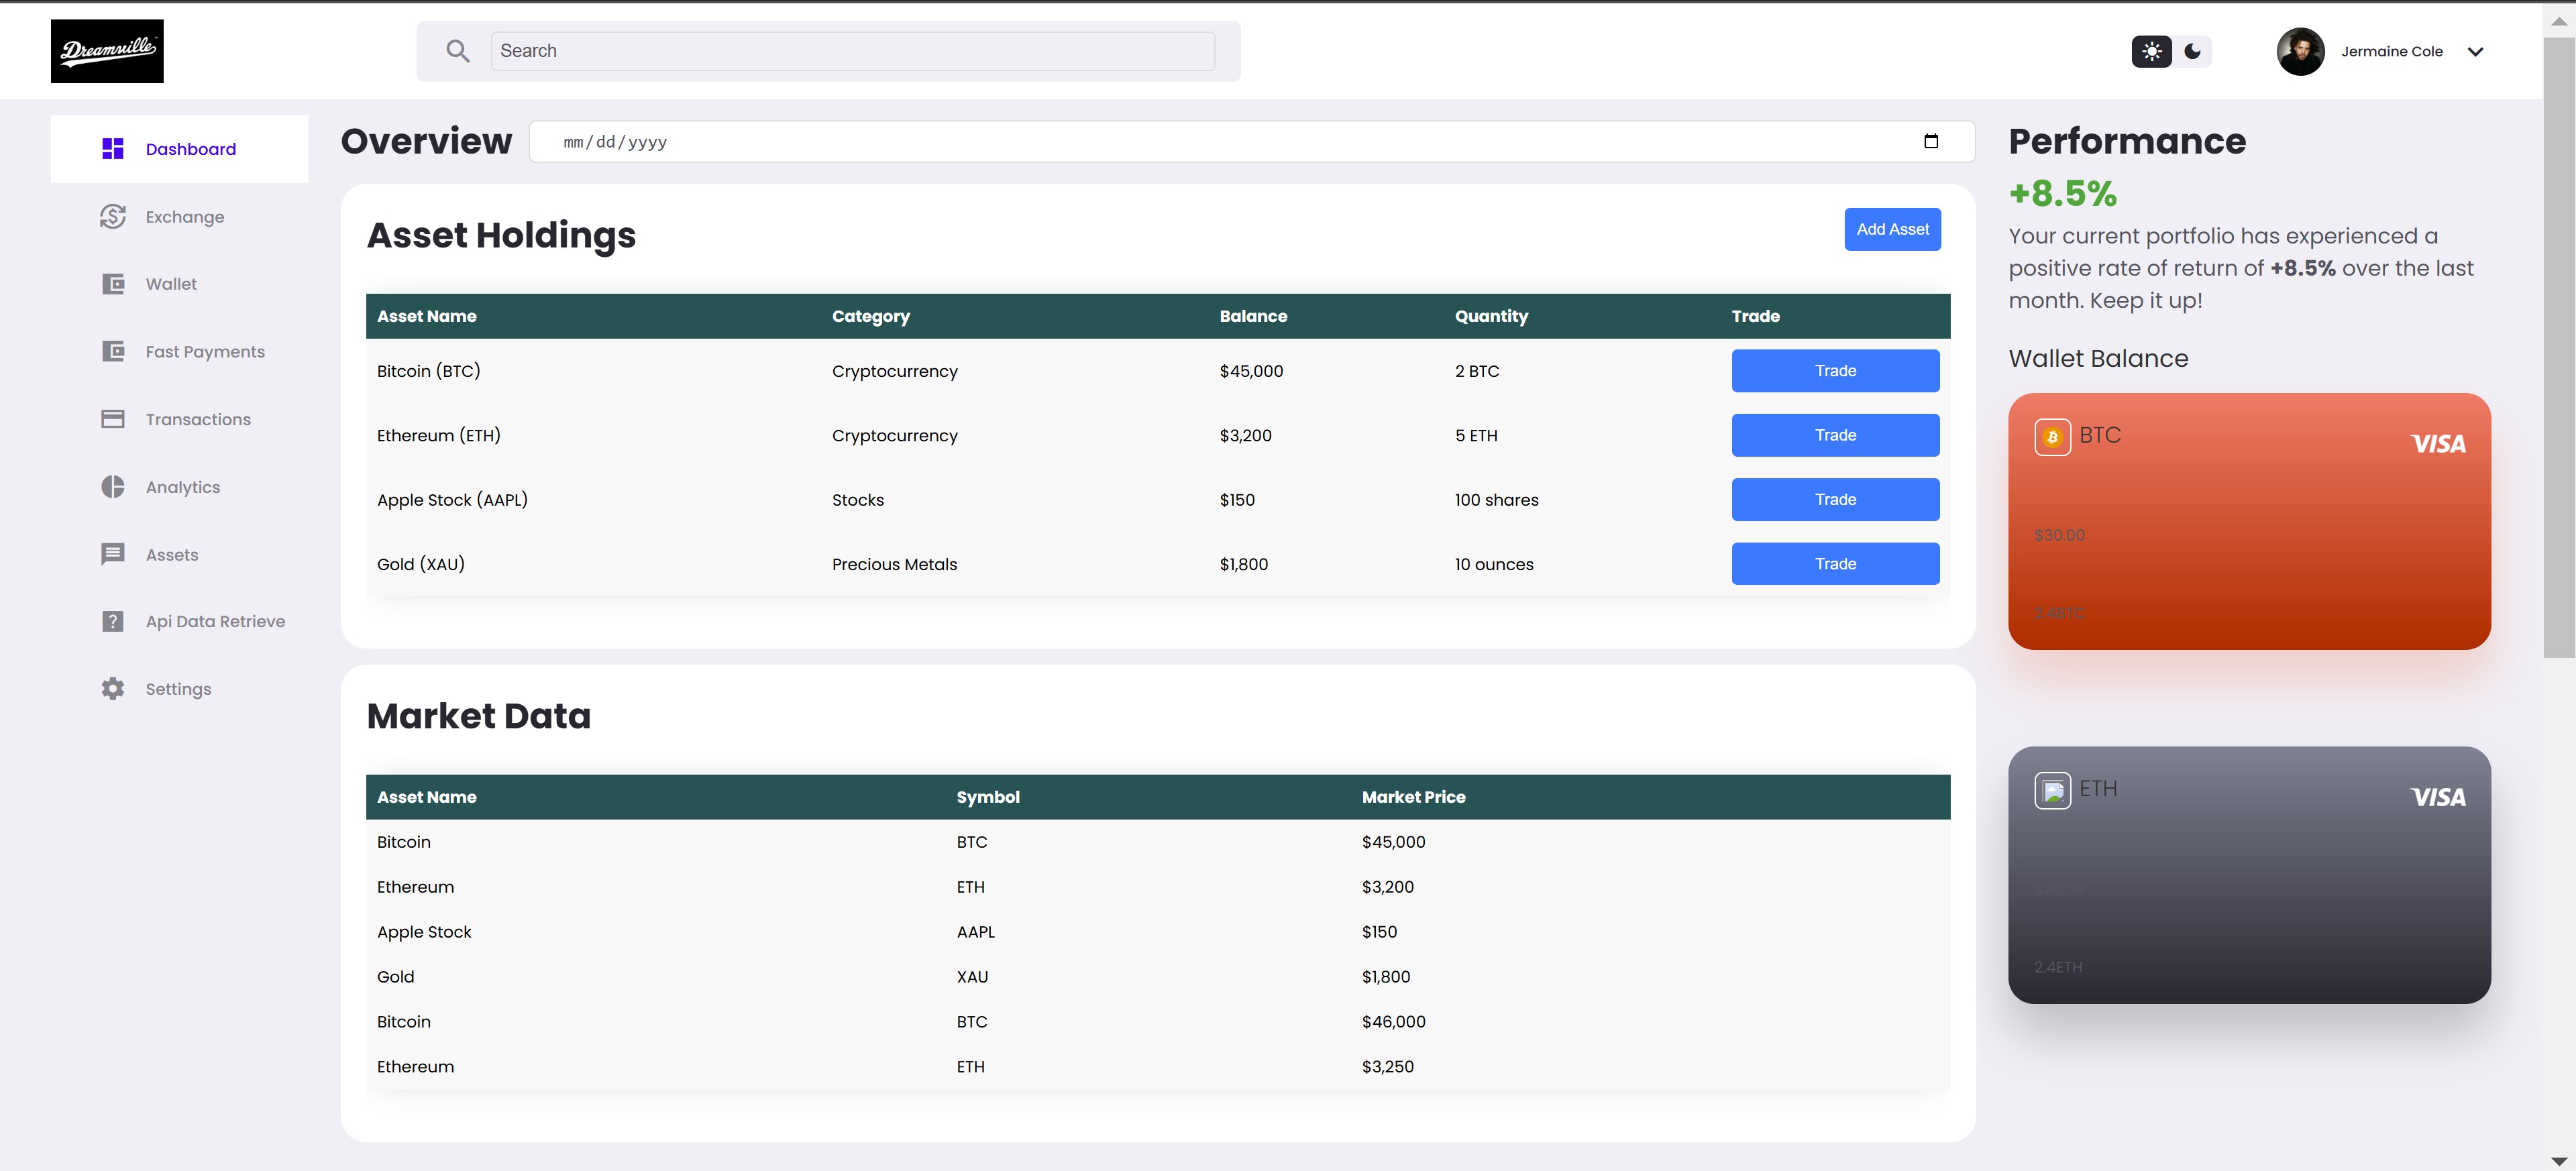Open the Assets menu item
2576x1171 pixels.
pos(180,554)
